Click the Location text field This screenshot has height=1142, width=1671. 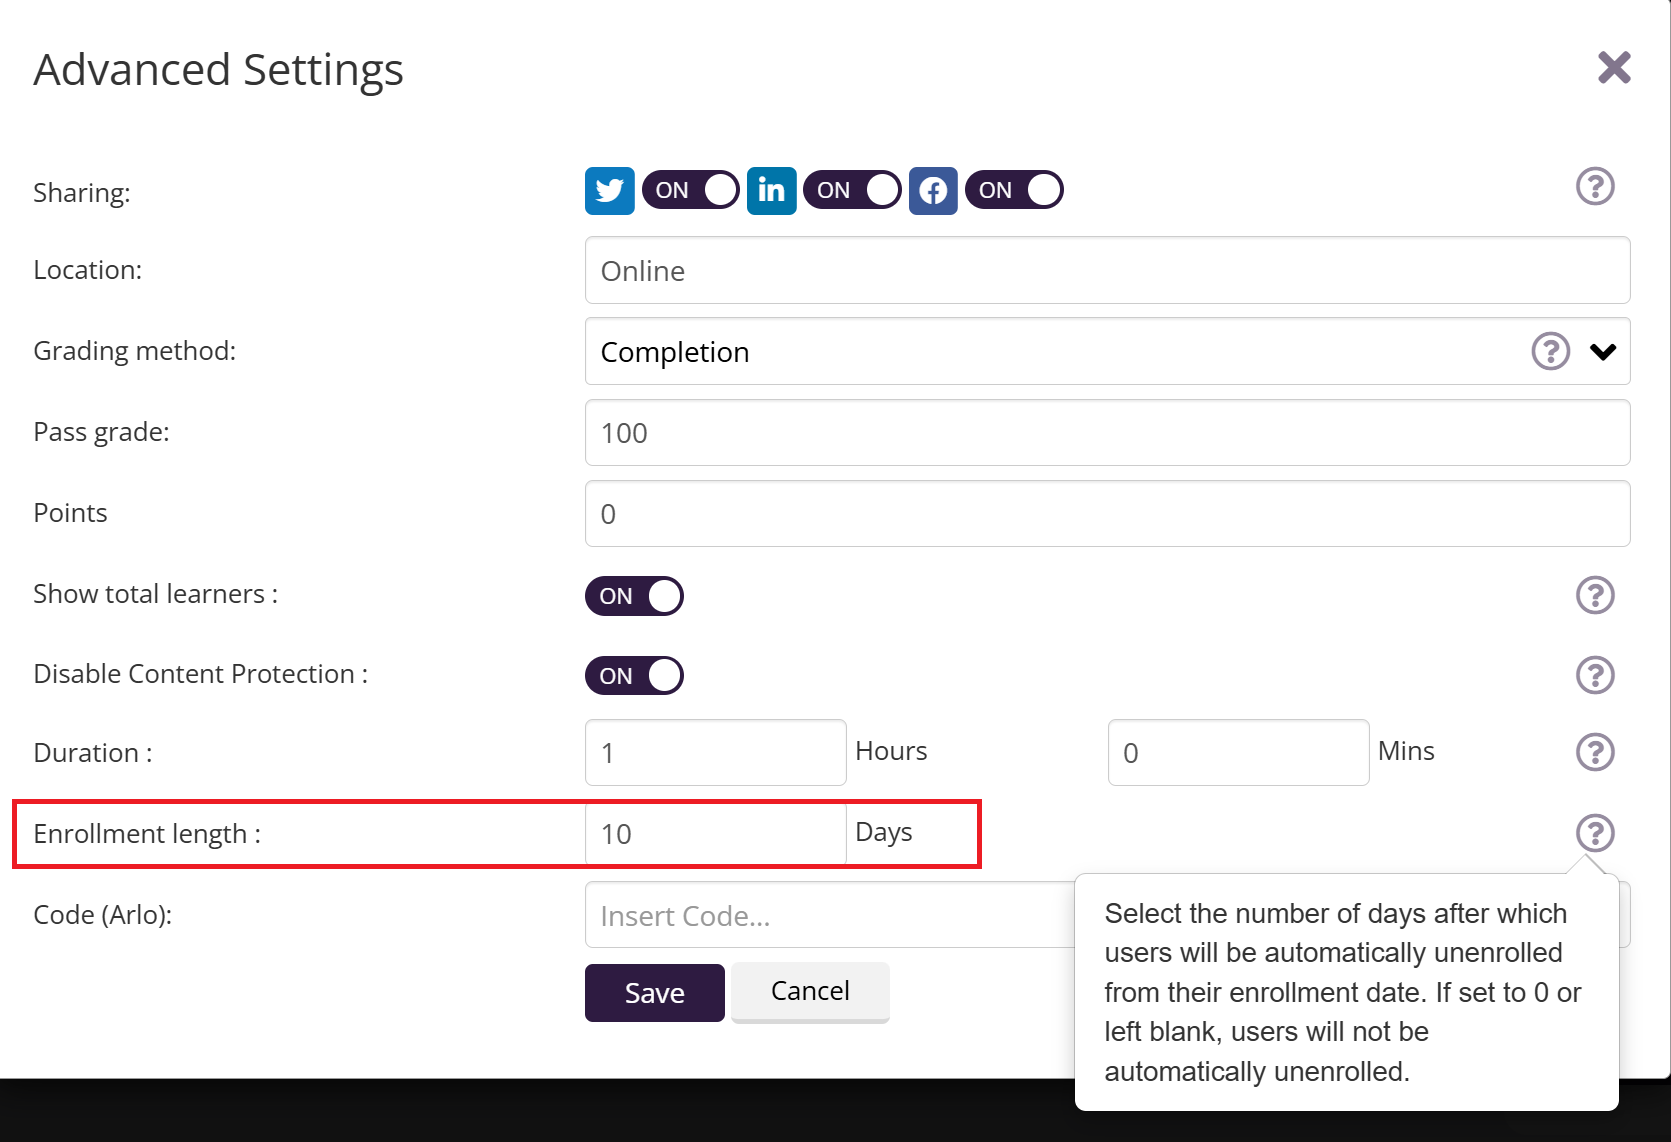[1107, 271]
